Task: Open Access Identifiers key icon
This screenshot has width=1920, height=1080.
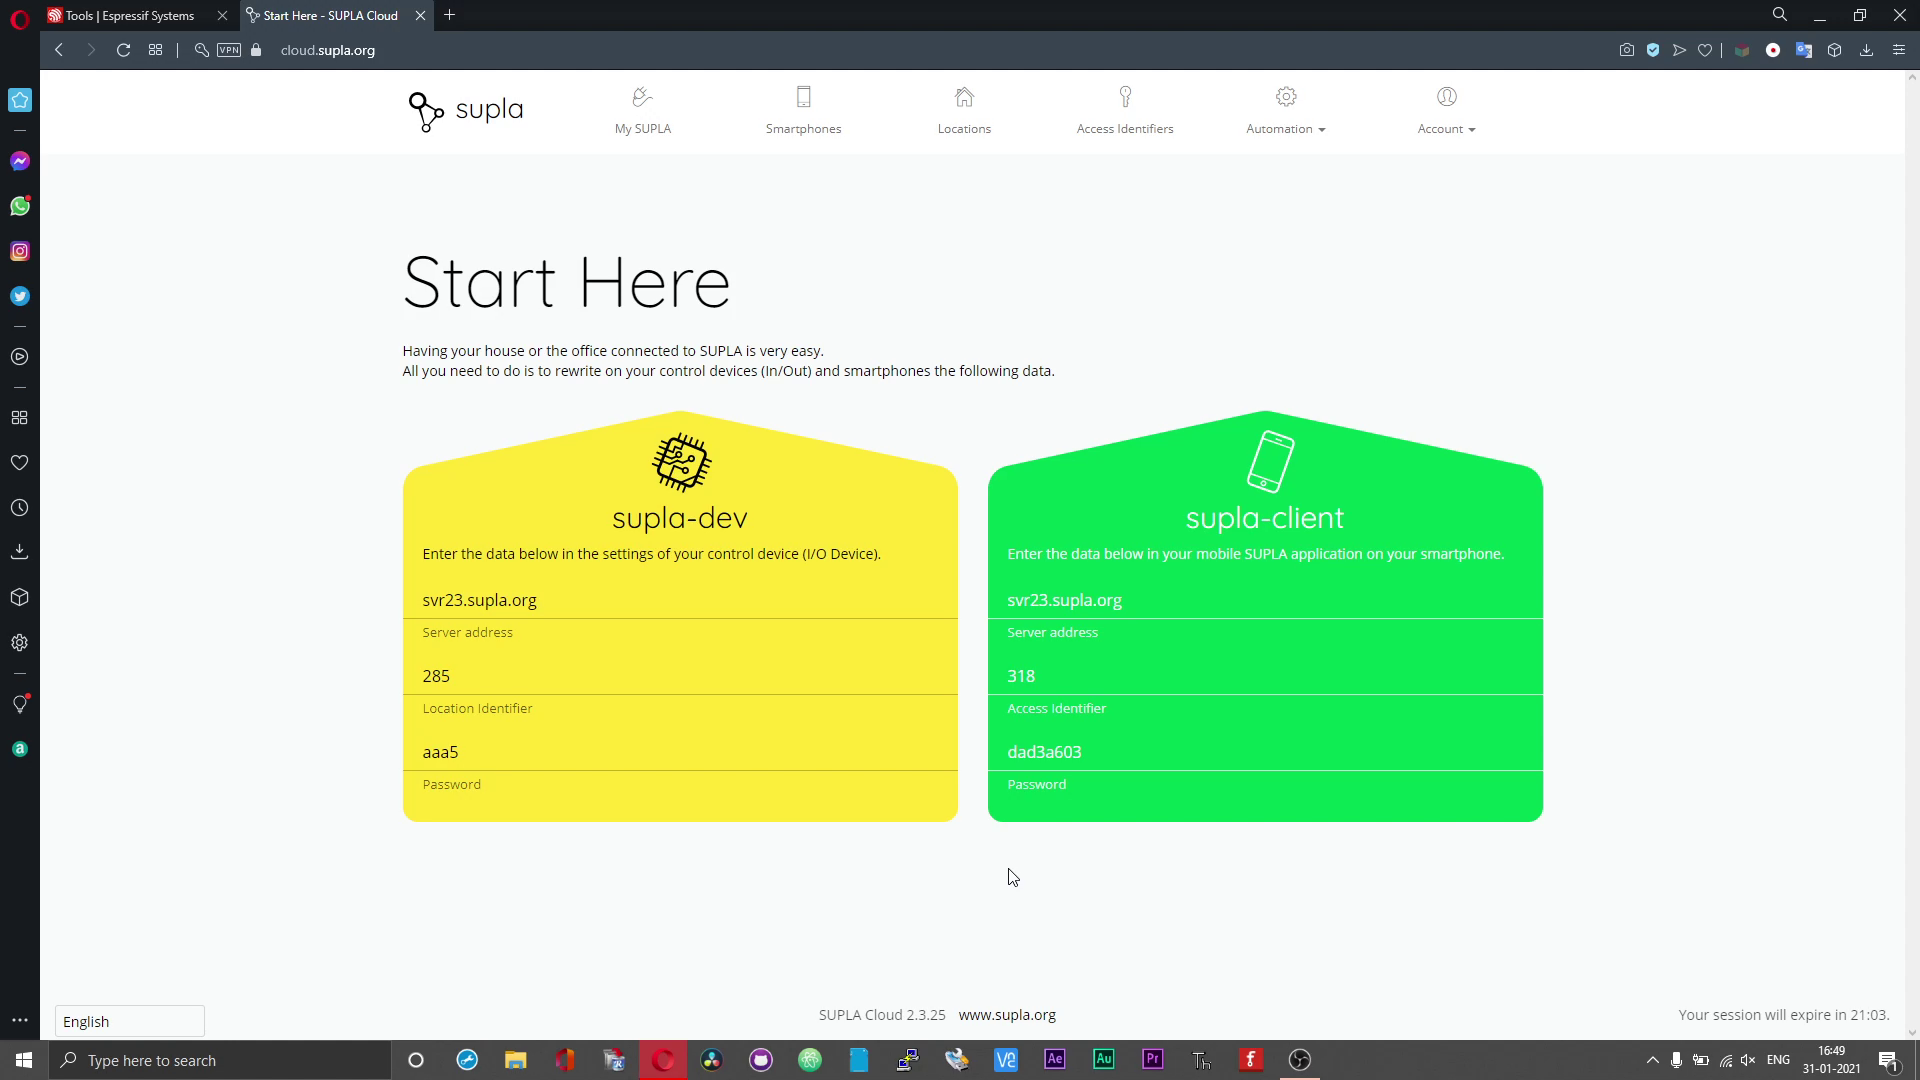Action: [x=1125, y=98]
